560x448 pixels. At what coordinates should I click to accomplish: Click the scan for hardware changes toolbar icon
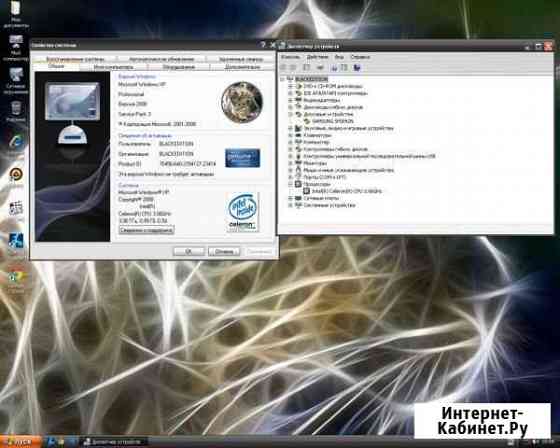click(x=357, y=68)
